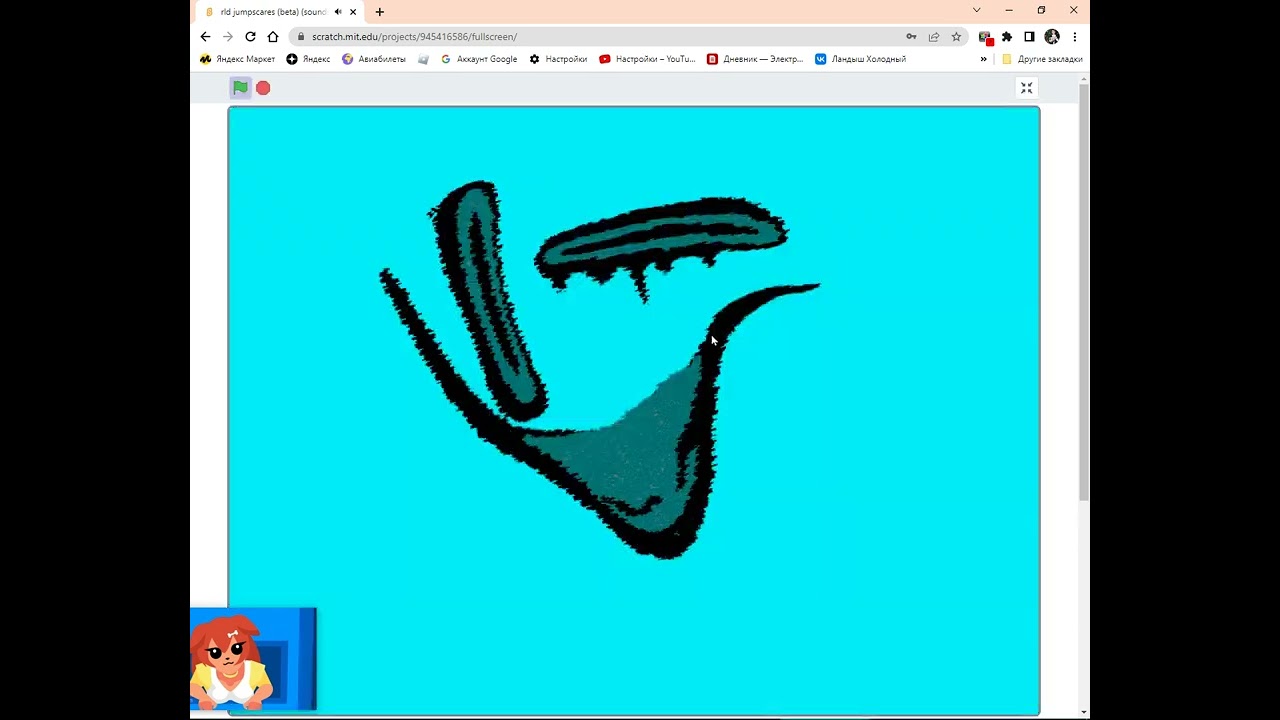
Task: Click the green flag to start project
Action: pyautogui.click(x=240, y=88)
